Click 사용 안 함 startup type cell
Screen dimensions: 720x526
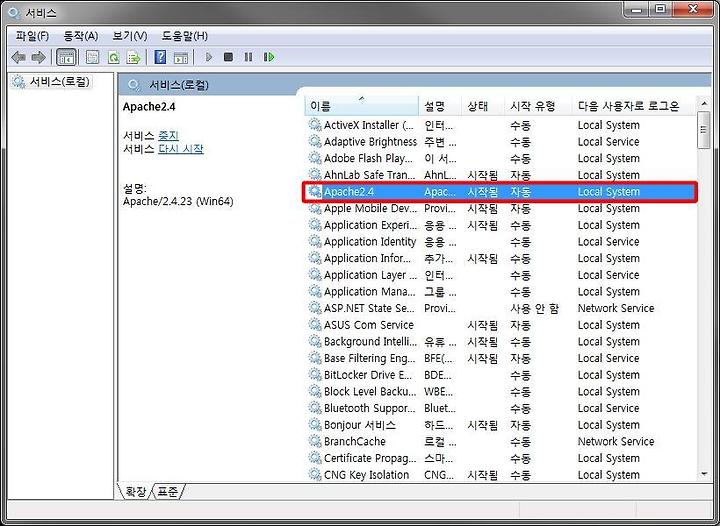pyautogui.click(x=534, y=308)
